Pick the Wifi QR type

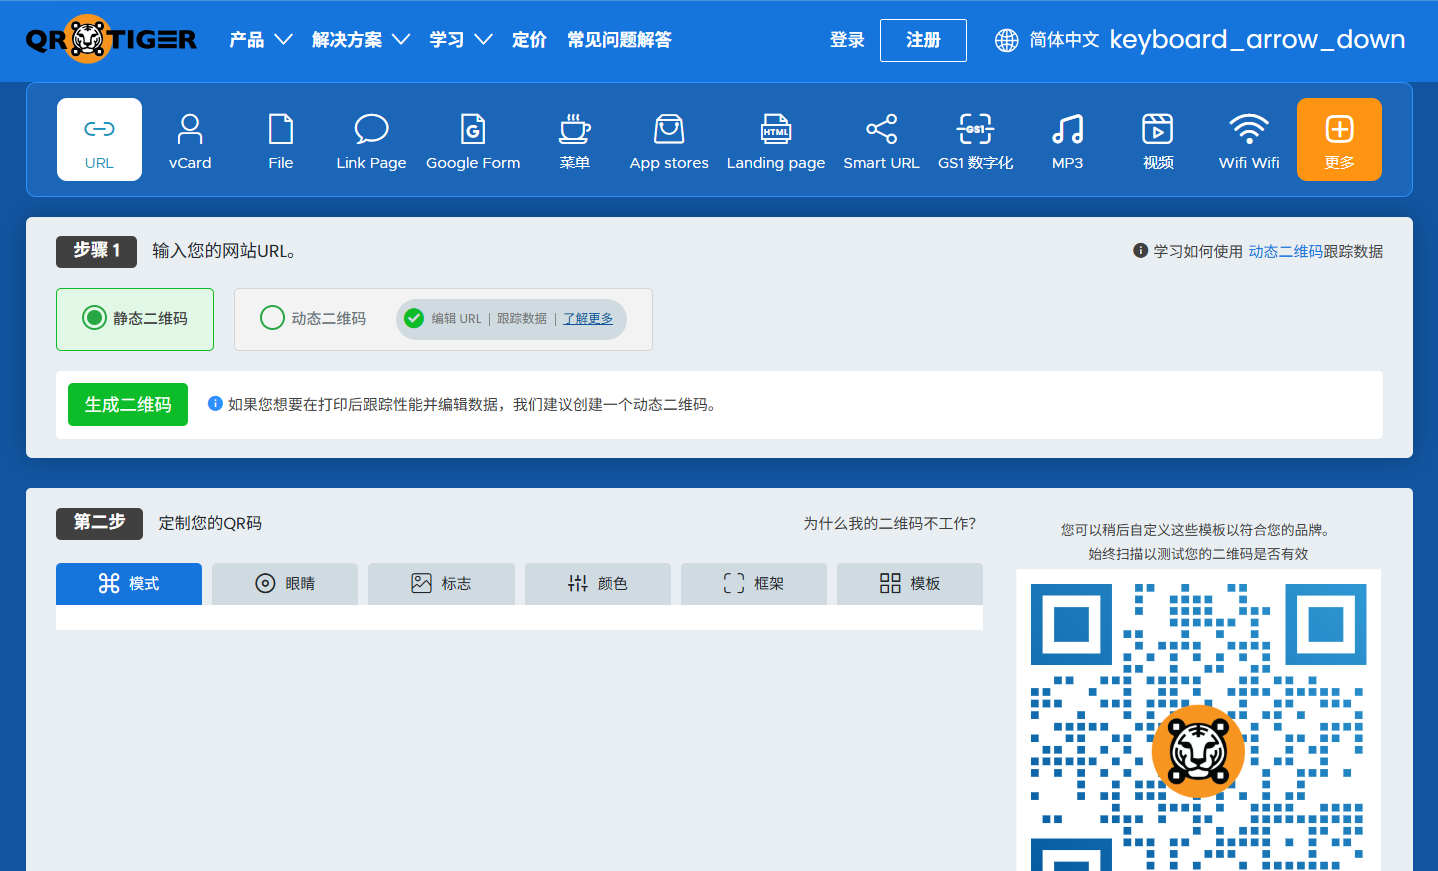tap(1249, 140)
